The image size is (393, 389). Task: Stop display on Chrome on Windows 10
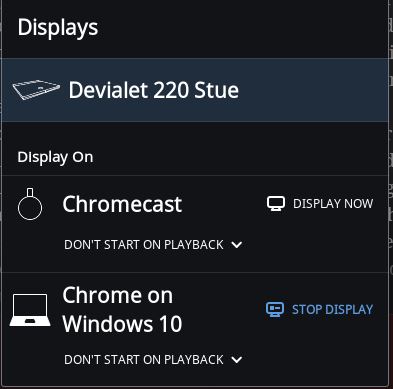(x=319, y=309)
